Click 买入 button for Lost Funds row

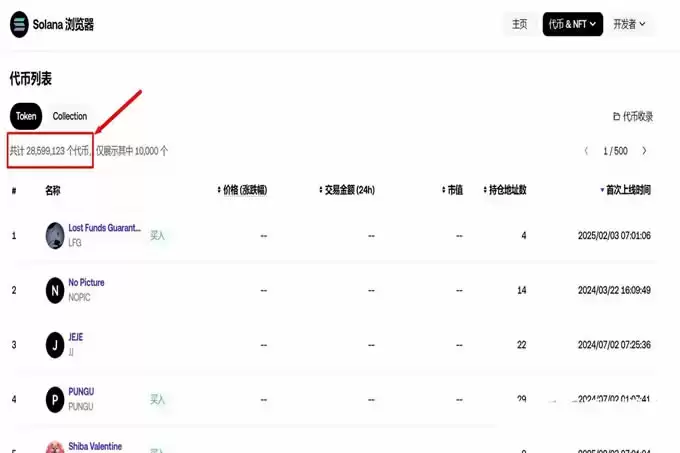(x=157, y=235)
